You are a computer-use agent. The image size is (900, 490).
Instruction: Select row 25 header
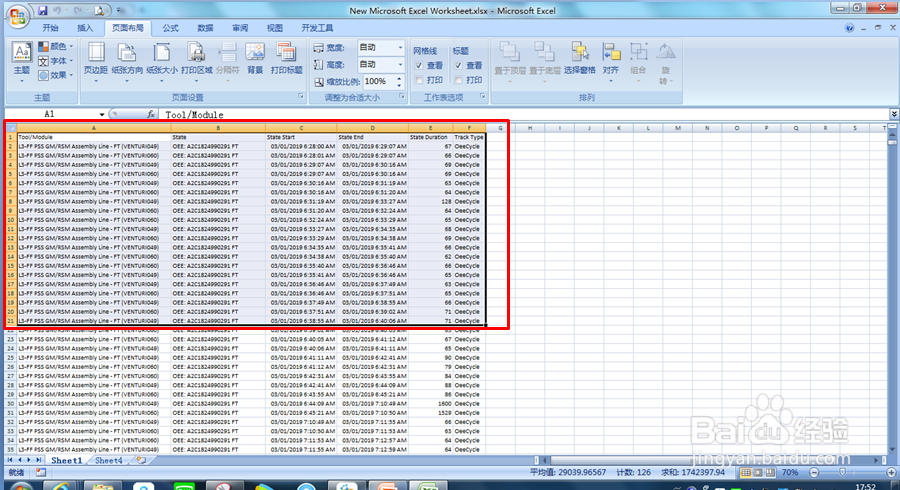pyautogui.click(x=11, y=357)
